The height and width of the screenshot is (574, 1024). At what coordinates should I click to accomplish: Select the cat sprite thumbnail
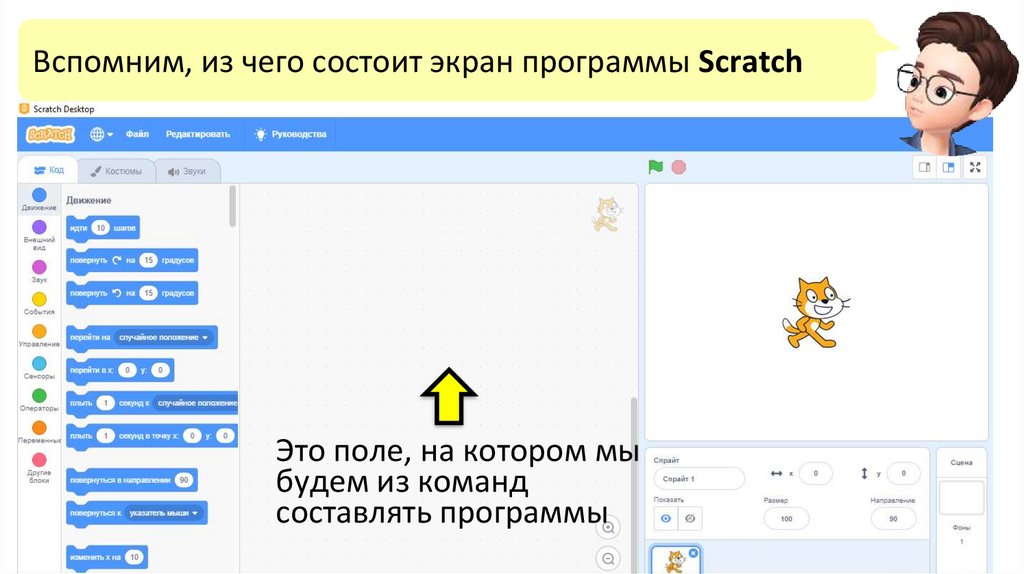(675, 560)
